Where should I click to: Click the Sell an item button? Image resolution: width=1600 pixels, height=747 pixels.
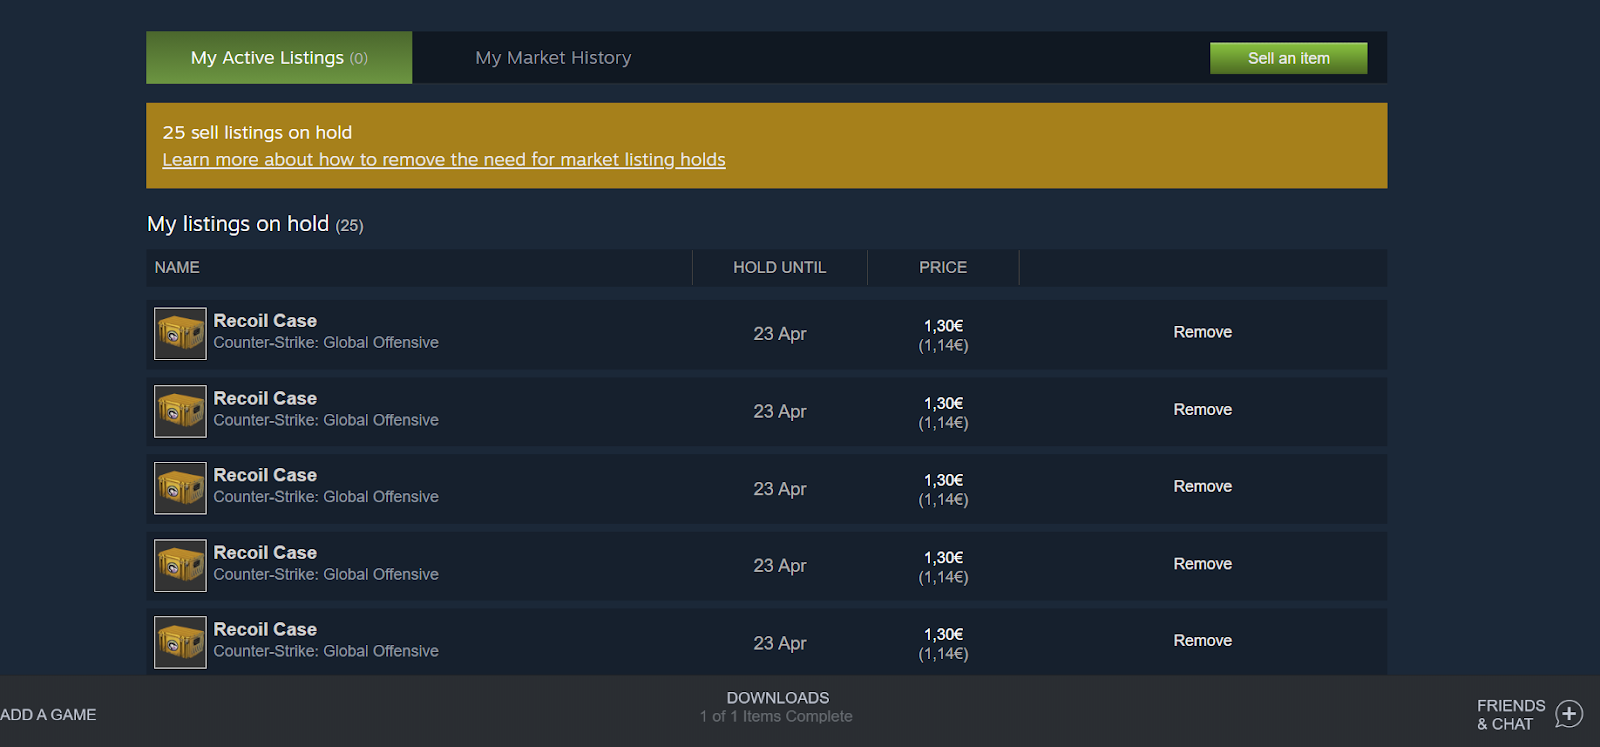pyautogui.click(x=1288, y=58)
